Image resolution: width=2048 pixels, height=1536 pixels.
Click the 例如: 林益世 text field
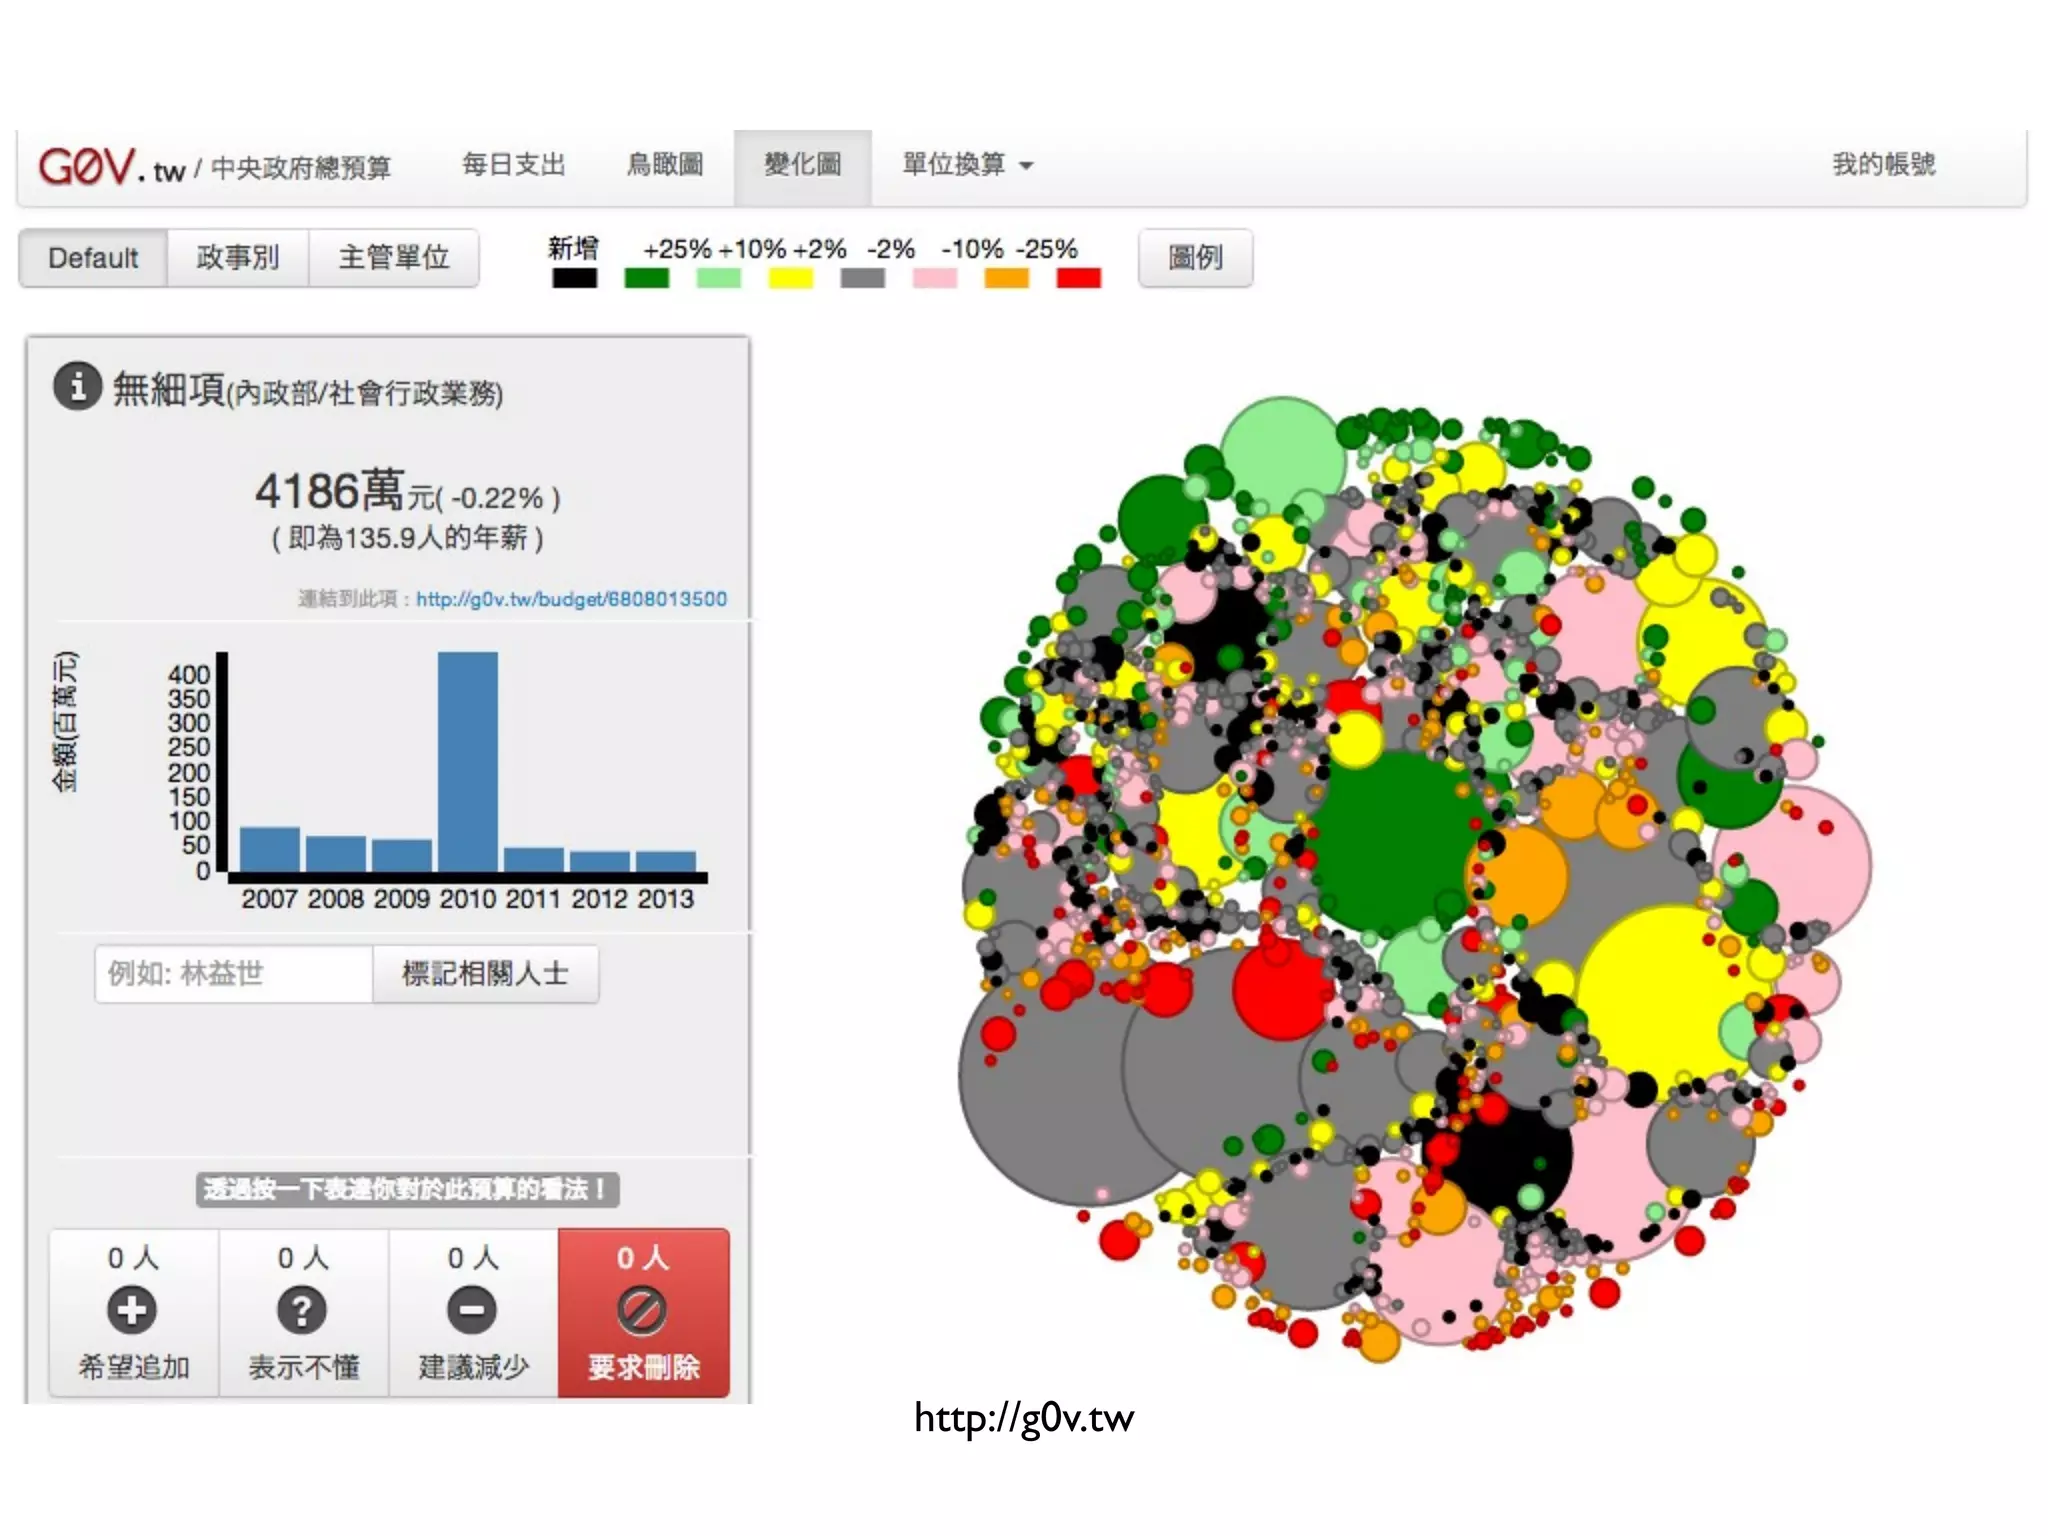234,973
